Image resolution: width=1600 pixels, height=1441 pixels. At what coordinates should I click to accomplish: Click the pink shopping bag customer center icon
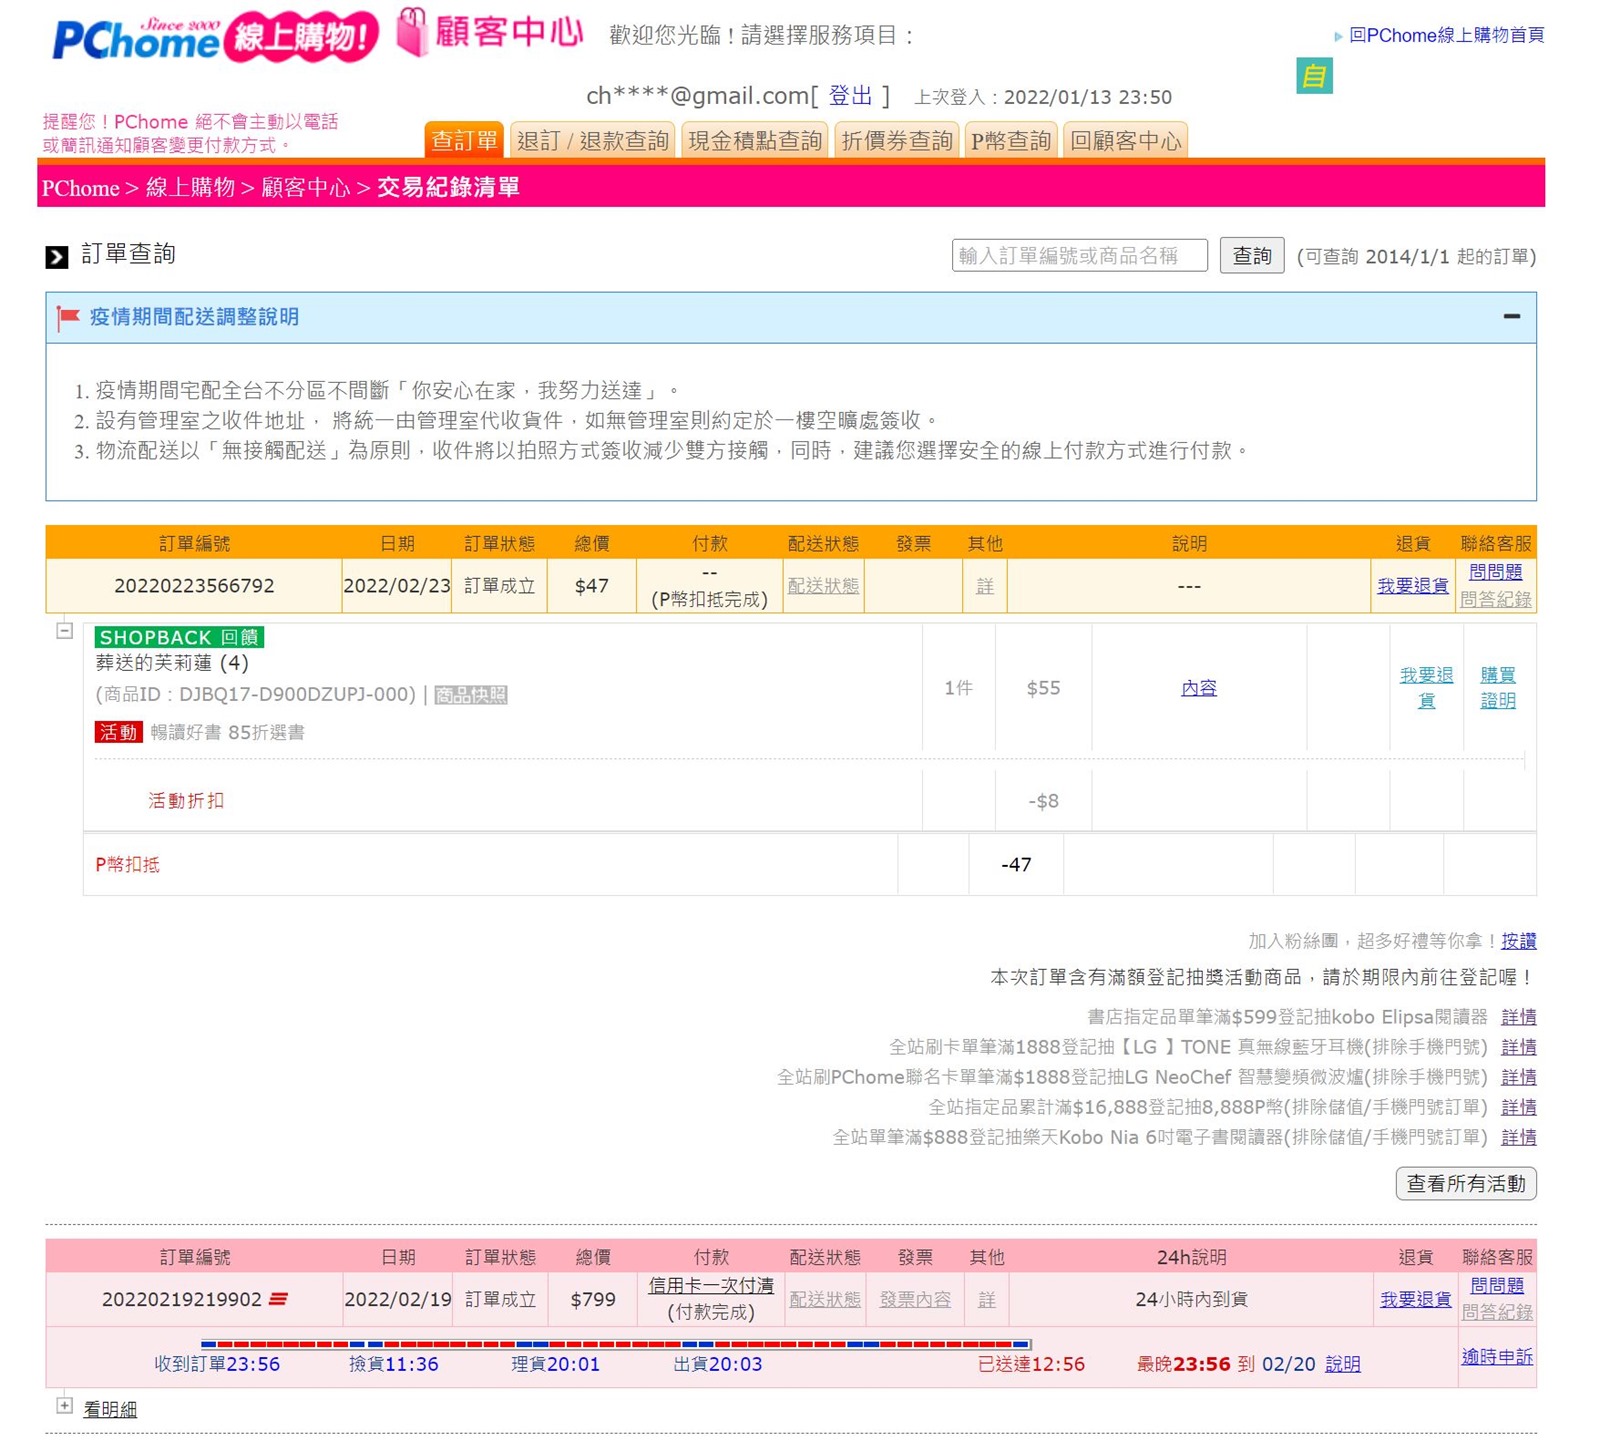pos(411,32)
